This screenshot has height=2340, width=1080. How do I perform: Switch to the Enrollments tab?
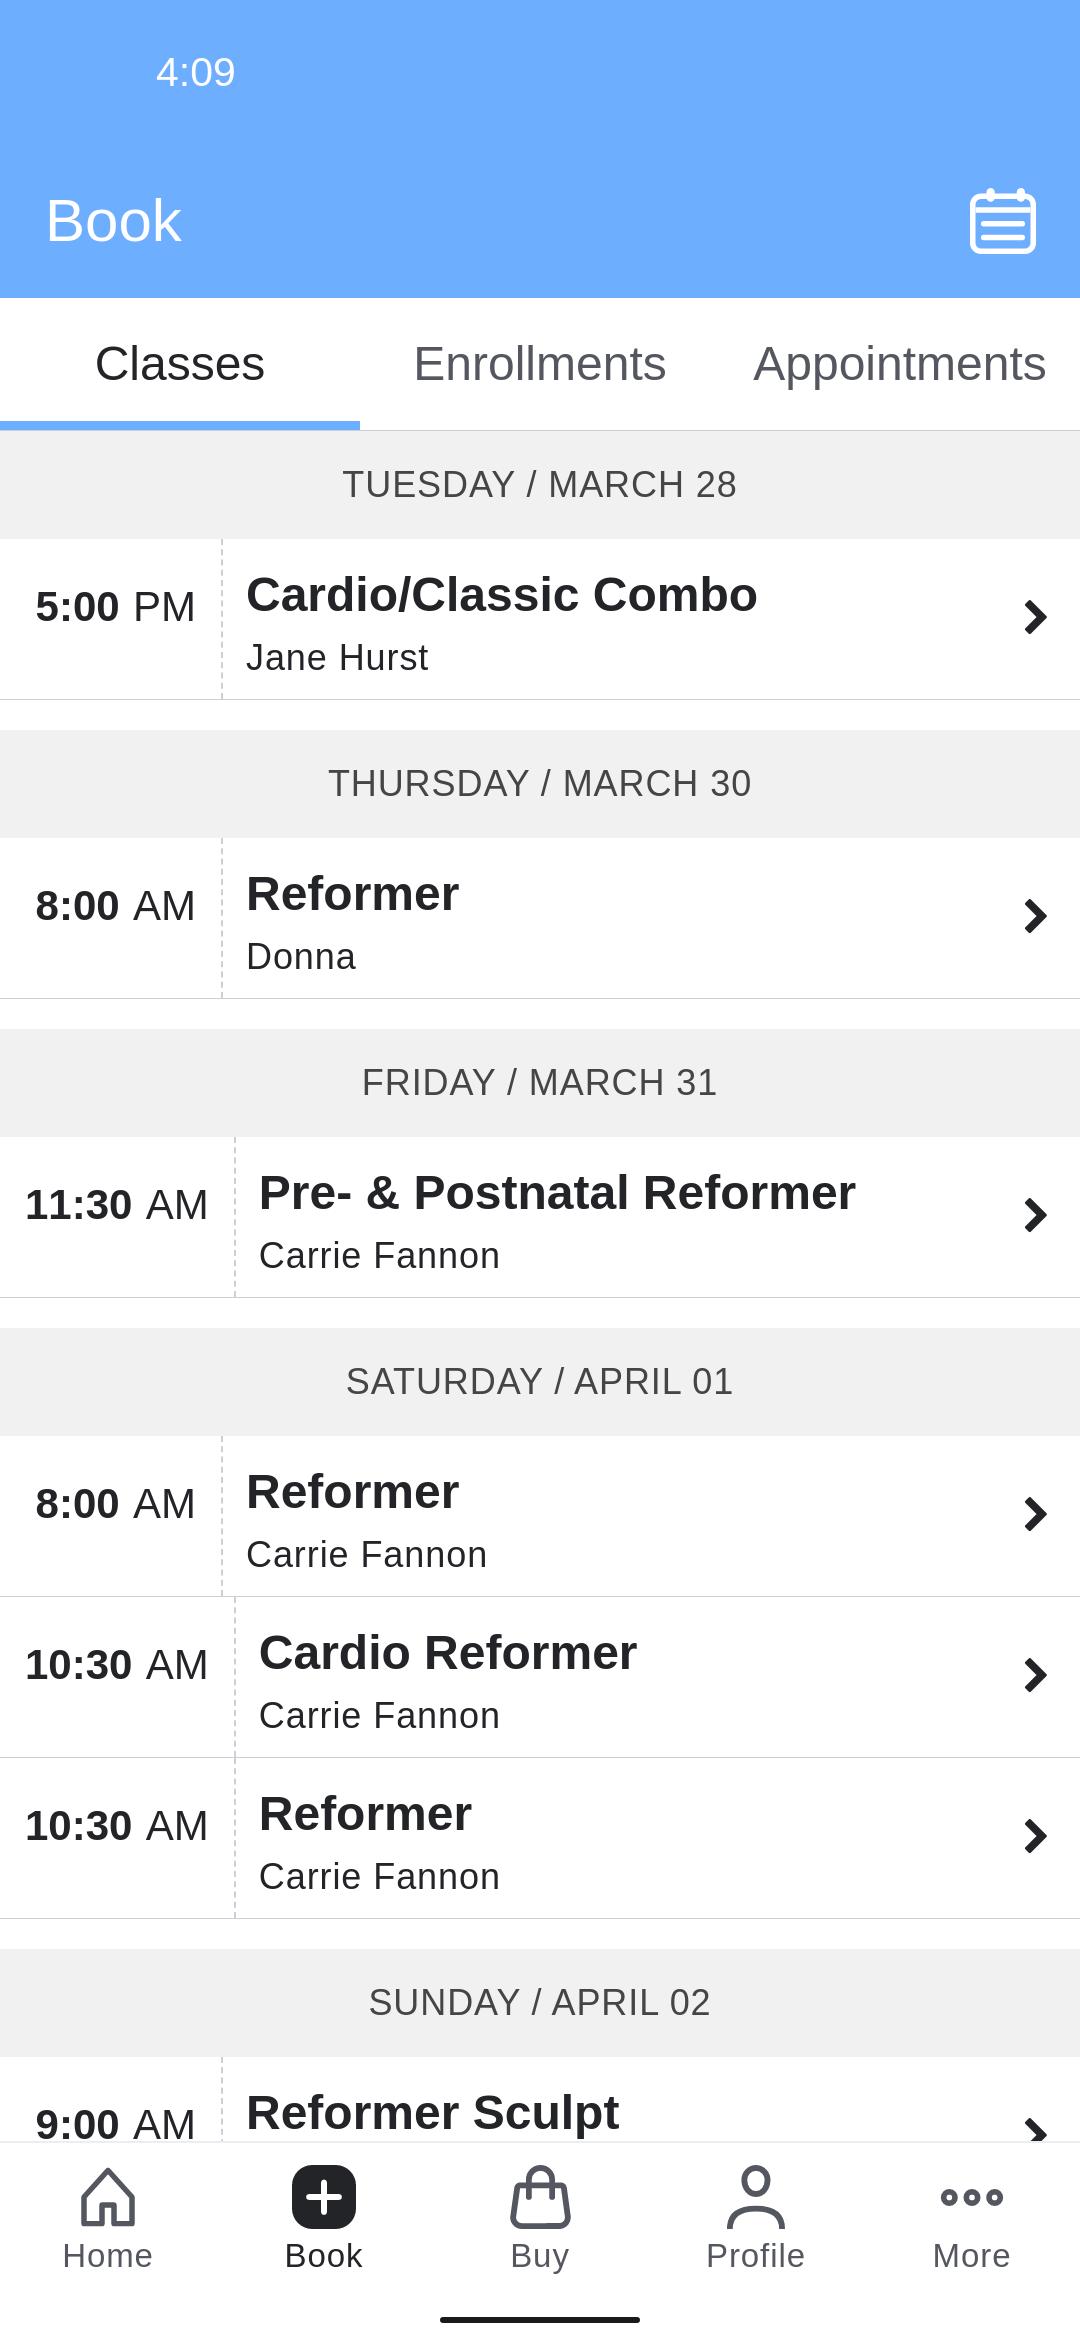(x=540, y=364)
